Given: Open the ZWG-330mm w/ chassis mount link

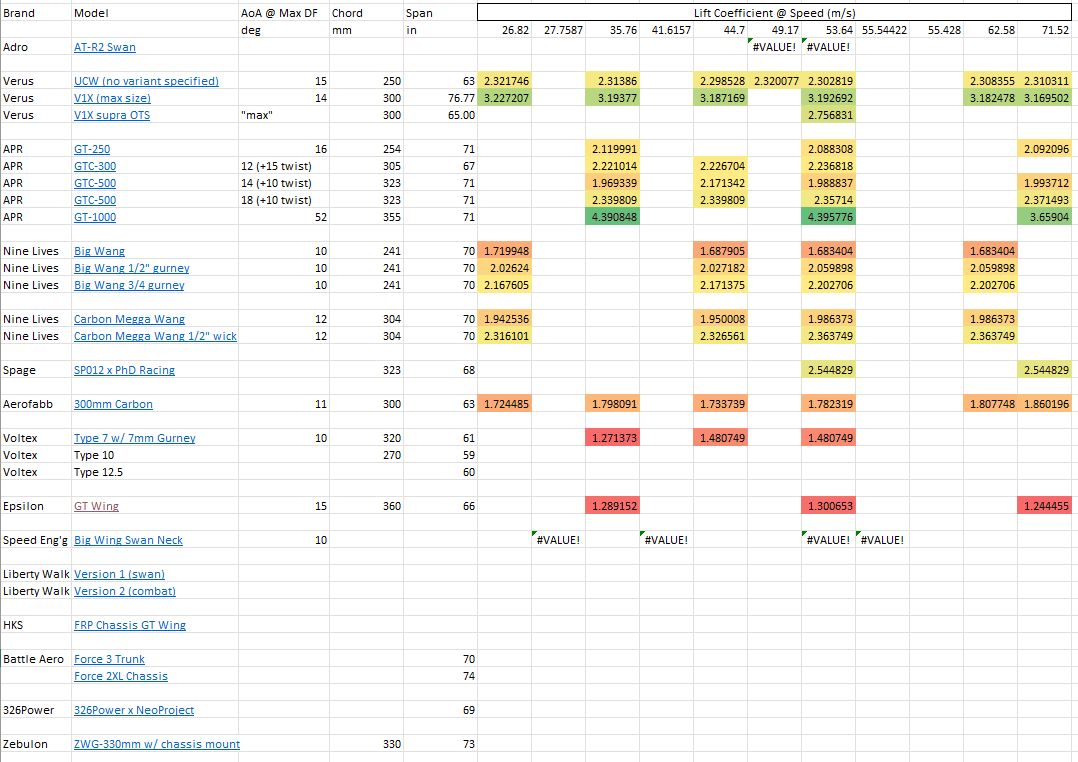Looking at the screenshot, I should click(x=157, y=744).
